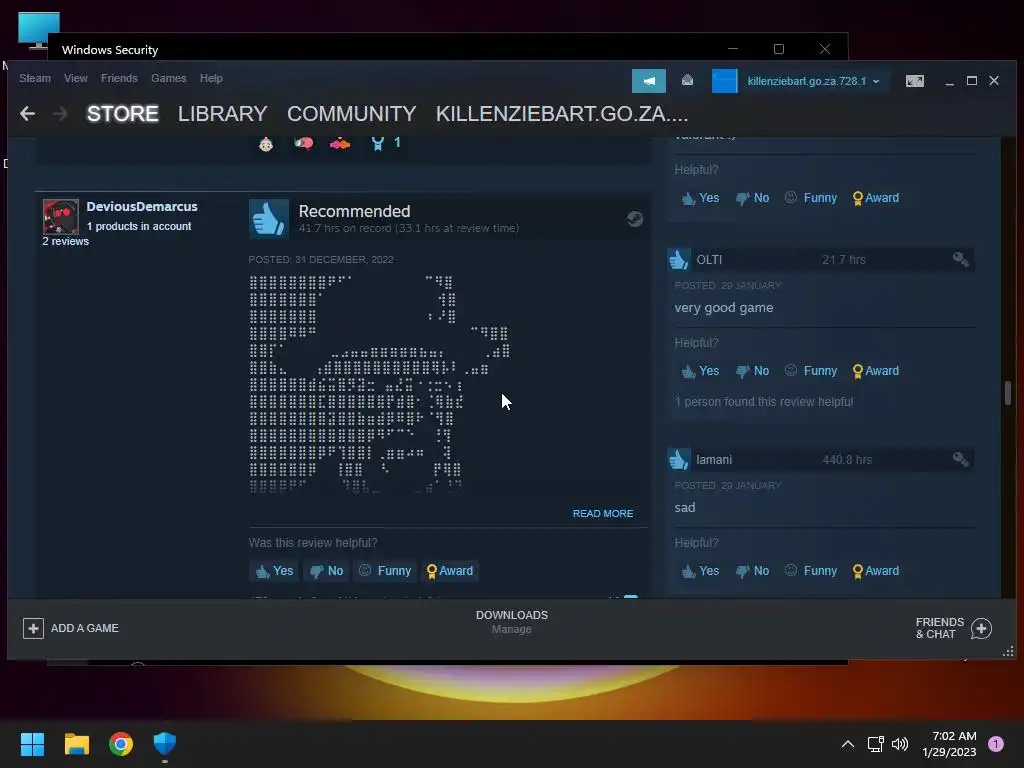Image resolution: width=1024 pixels, height=768 pixels.
Task: Open the View menu
Action: click(x=76, y=78)
